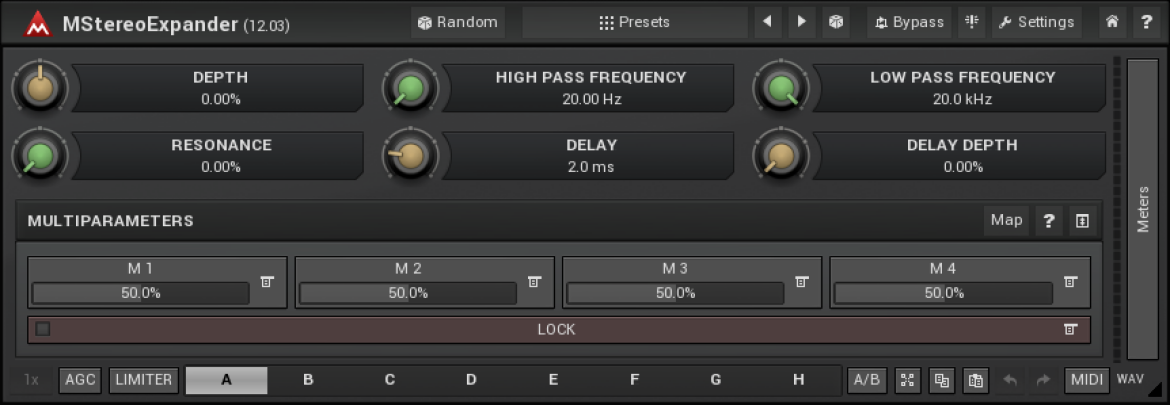Click the redo arrow icon
Image resolution: width=1170 pixels, height=405 pixels.
1043,380
